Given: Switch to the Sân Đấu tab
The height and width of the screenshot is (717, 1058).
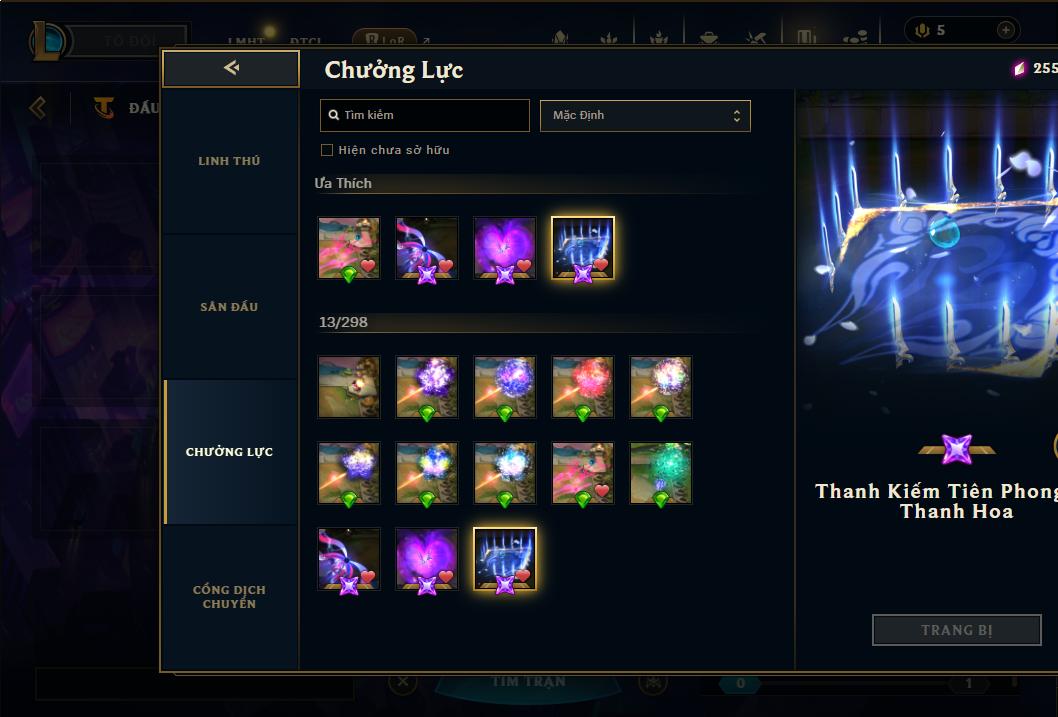Looking at the screenshot, I should tap(229, 307).
